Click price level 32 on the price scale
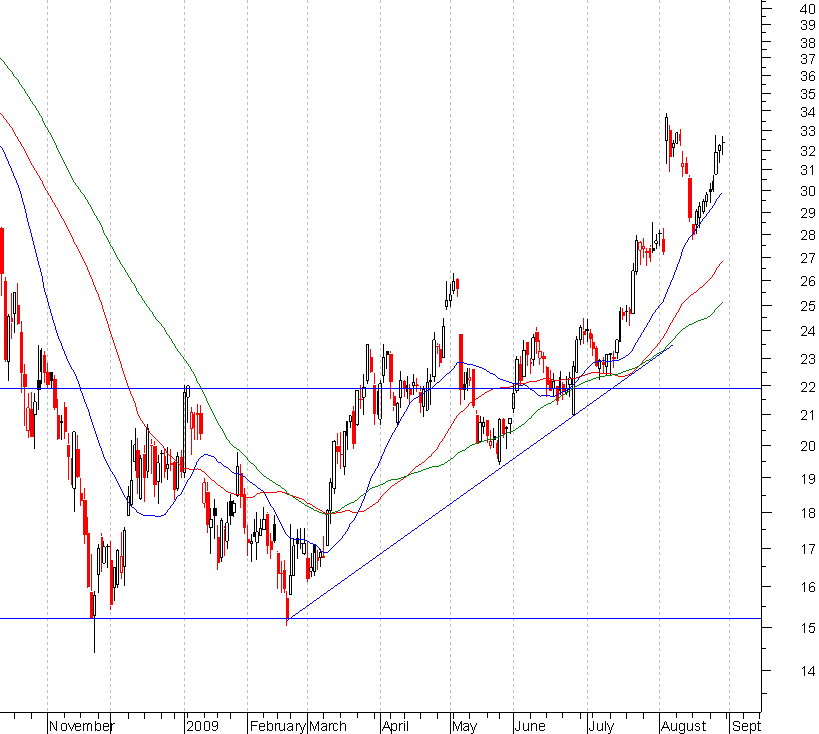Viewport: 819px width, 734px height. pos(808,152)
